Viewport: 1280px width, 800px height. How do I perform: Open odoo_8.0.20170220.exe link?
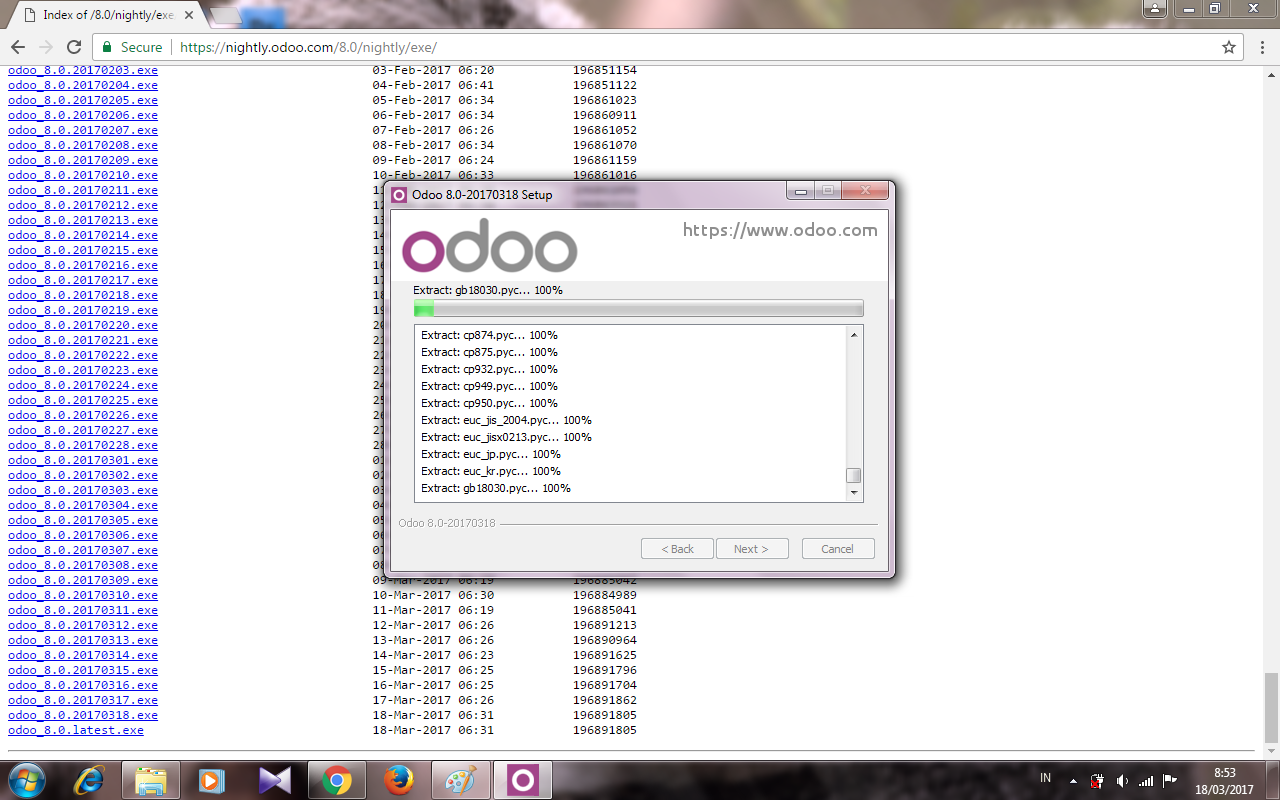pyautogui.click(x=83, y=325)
